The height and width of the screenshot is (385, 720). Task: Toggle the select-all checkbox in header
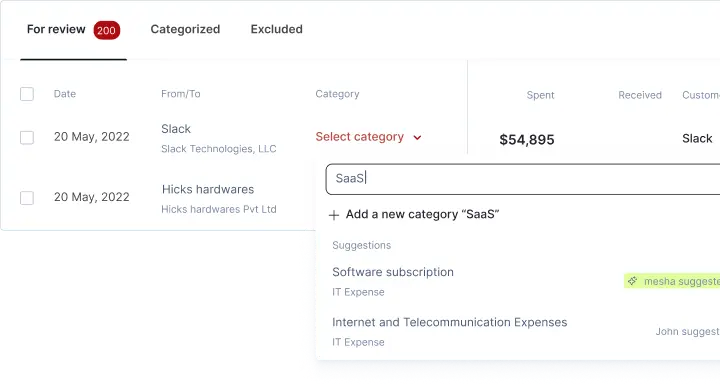(27, 94)
